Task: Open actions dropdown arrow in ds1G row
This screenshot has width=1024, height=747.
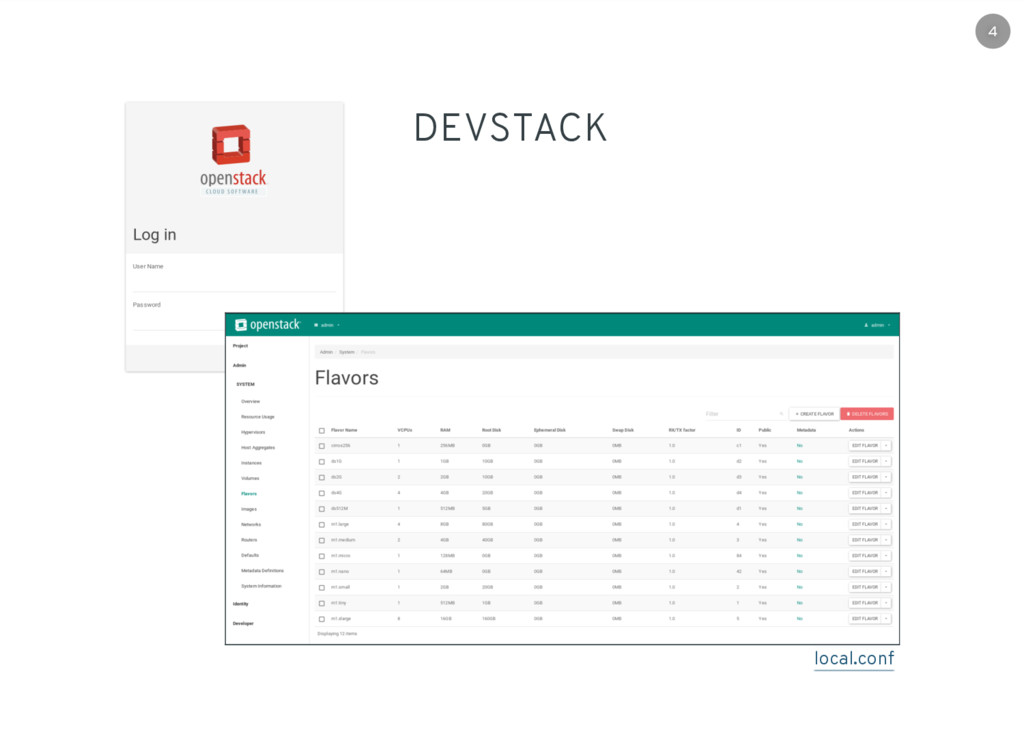Action: pos(886,462)
